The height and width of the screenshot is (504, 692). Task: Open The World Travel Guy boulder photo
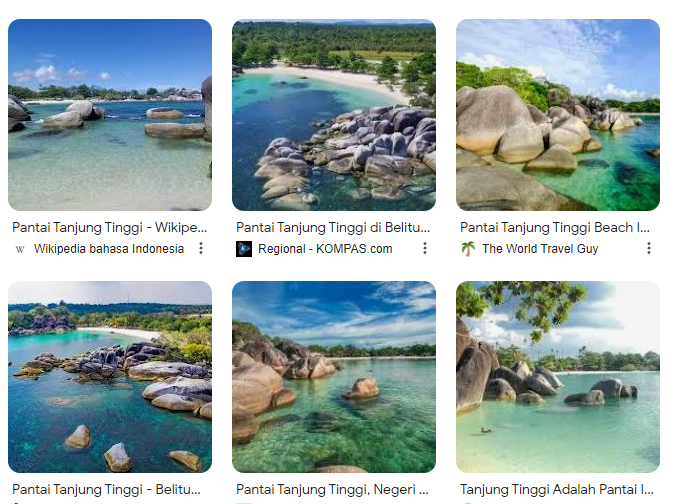tap(558, 115)
